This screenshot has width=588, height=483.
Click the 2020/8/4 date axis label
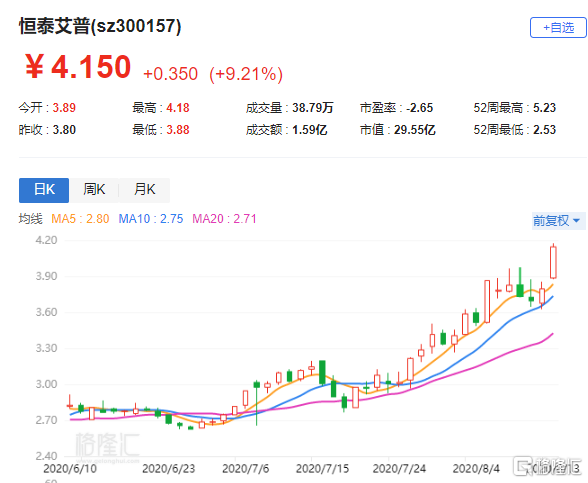click(x=476, y=469)
